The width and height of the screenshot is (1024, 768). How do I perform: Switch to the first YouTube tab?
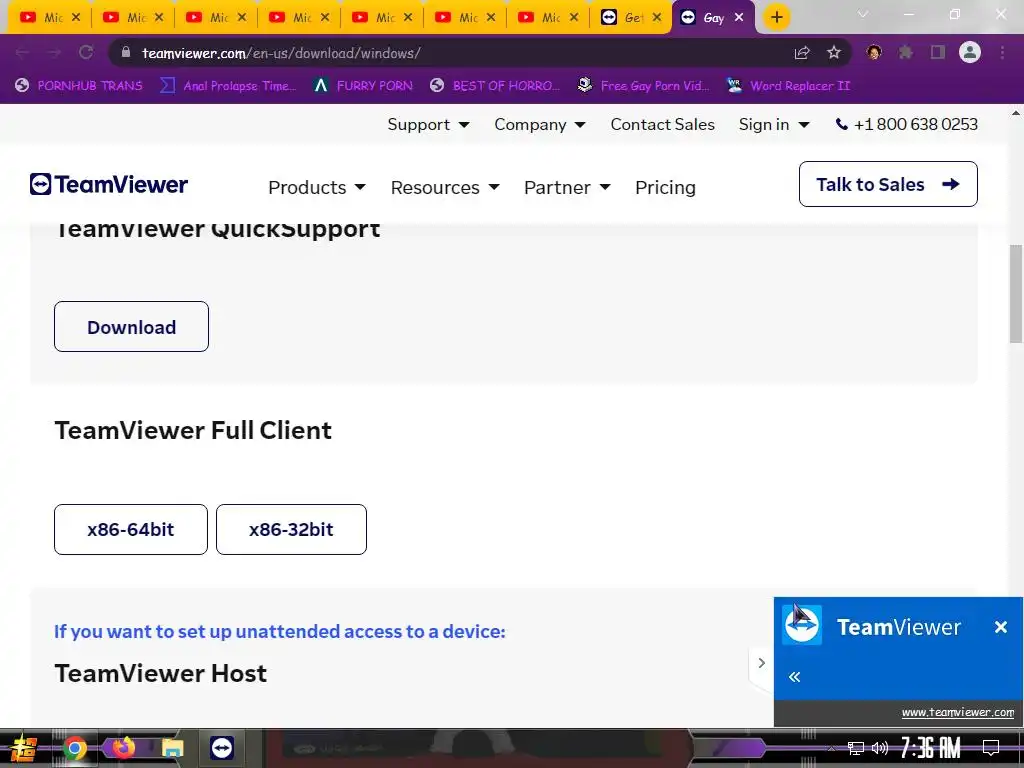click(50, 18)
